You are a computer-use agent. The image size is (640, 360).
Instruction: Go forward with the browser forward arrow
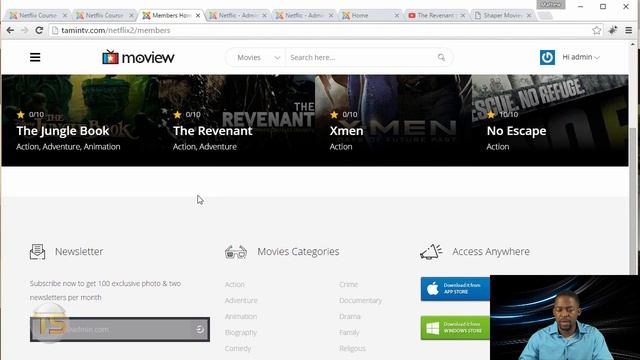point(24,30)
